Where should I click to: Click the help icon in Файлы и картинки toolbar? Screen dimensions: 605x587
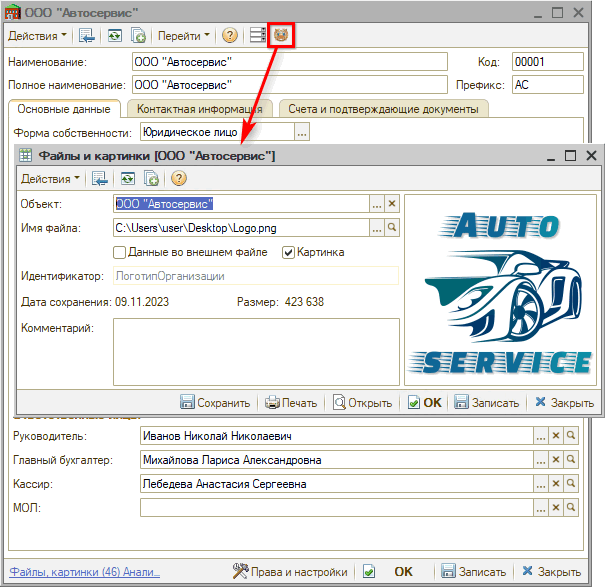tap(179, 178)
